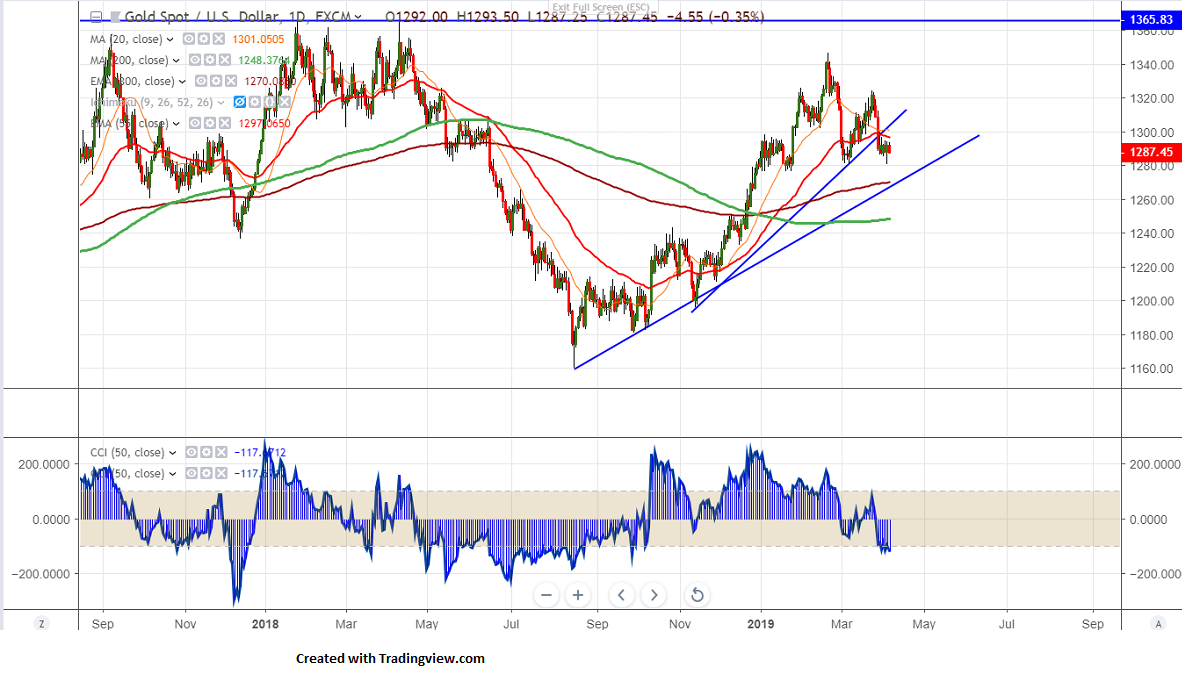Expand the MA (20, close) indicator dropdown
Viewport: 1182px width, 679px height.
[170, 39]
